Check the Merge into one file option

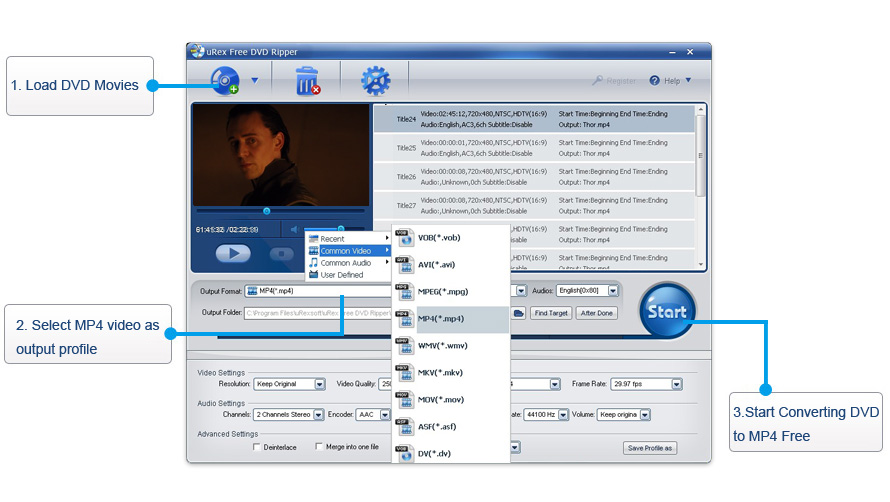pyautogui.click(x=320, y=447)
